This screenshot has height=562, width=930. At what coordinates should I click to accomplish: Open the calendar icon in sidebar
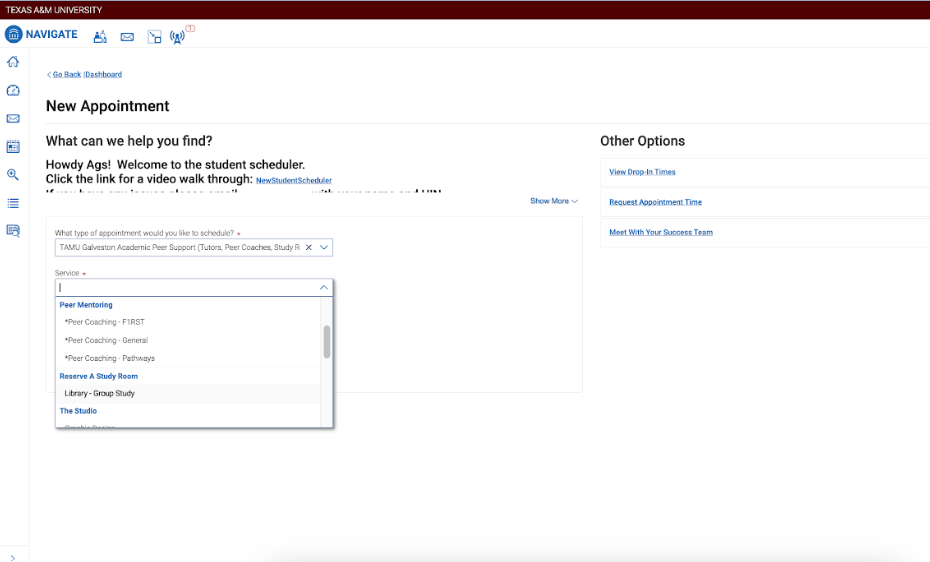click(13, 146)
